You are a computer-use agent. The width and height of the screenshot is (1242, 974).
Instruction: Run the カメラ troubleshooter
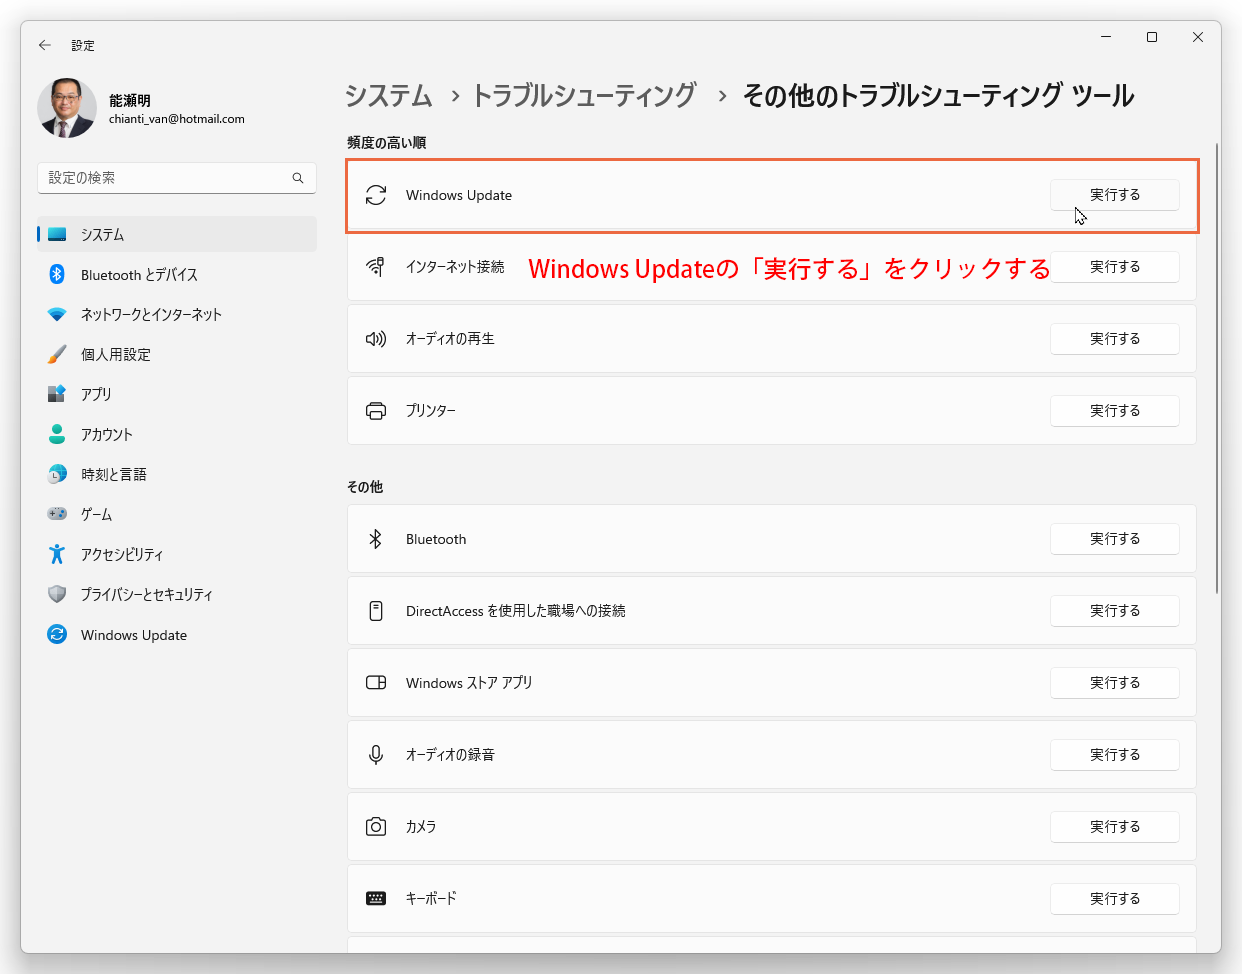coord(1115,827)
